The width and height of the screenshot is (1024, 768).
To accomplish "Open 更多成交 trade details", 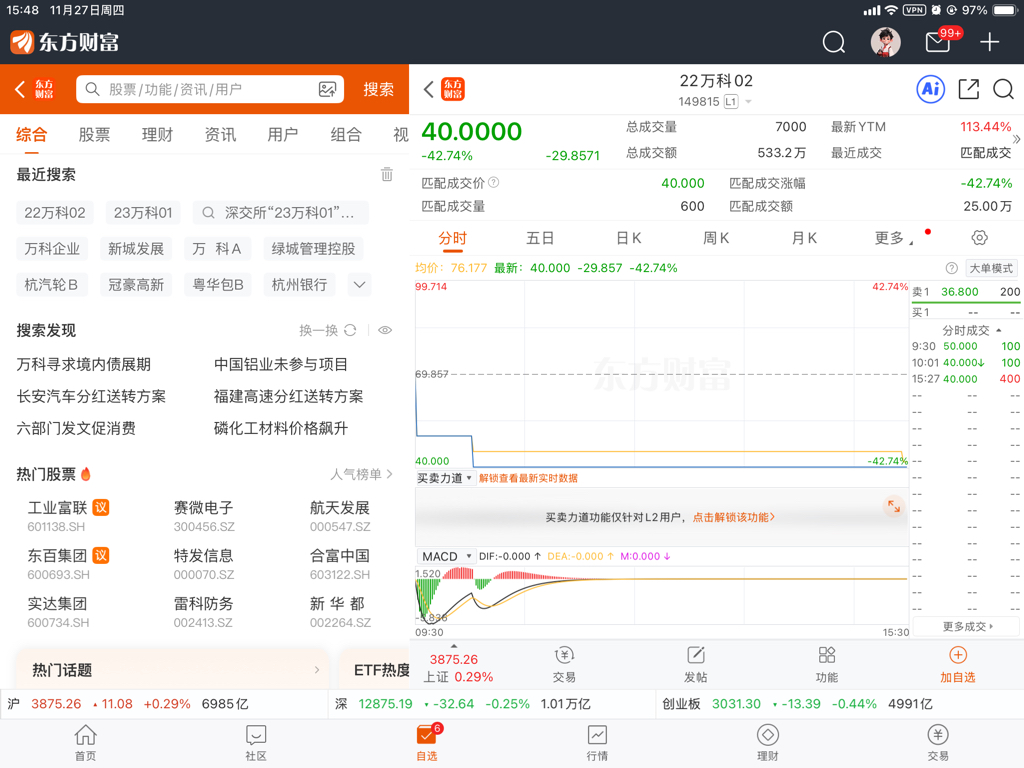I will [x=967, y=627].
